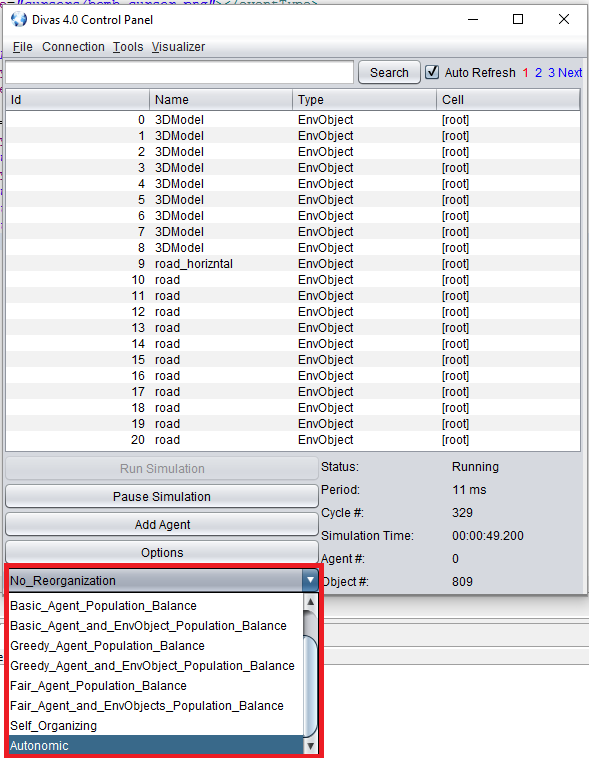Open the Tools menu
This screenshot has height=758, width=589.
[x=128, y=47]
